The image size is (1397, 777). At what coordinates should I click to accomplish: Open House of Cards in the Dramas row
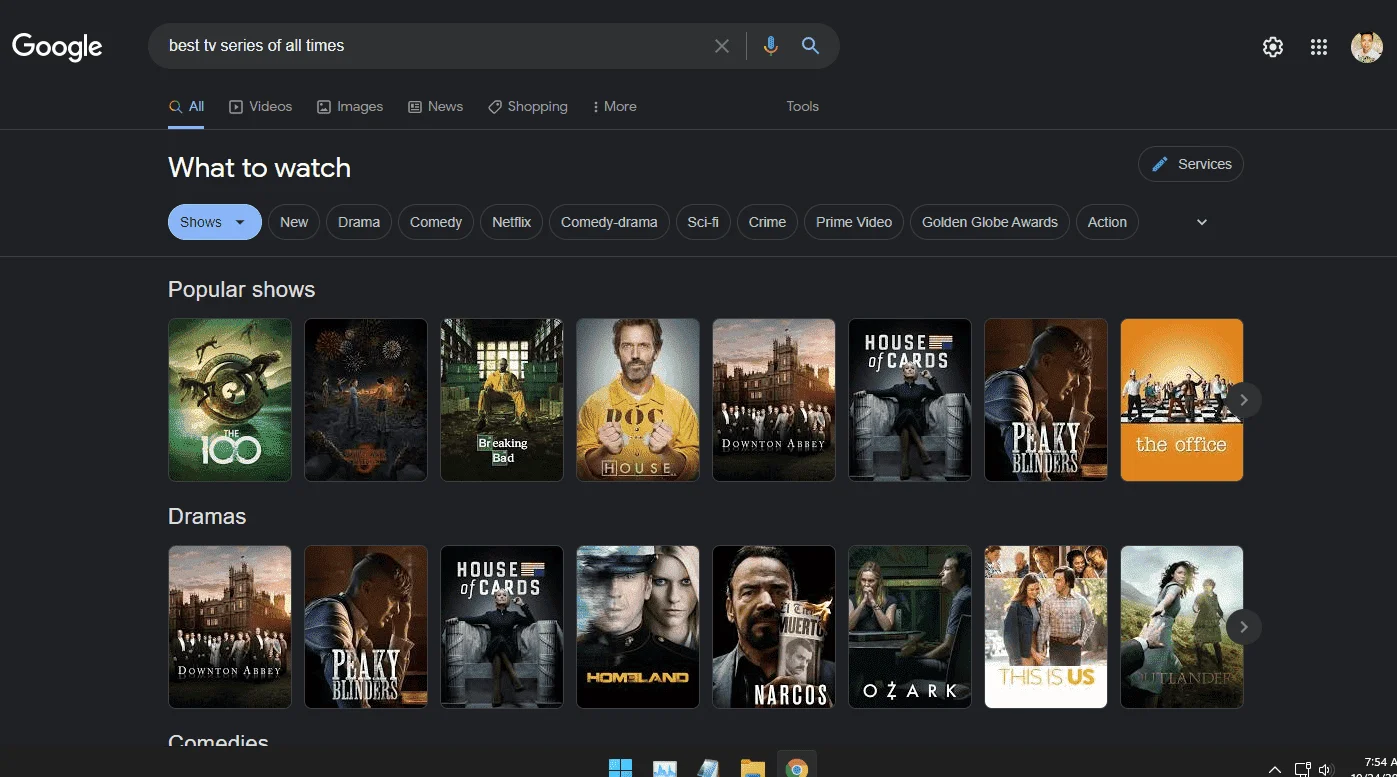502,627
